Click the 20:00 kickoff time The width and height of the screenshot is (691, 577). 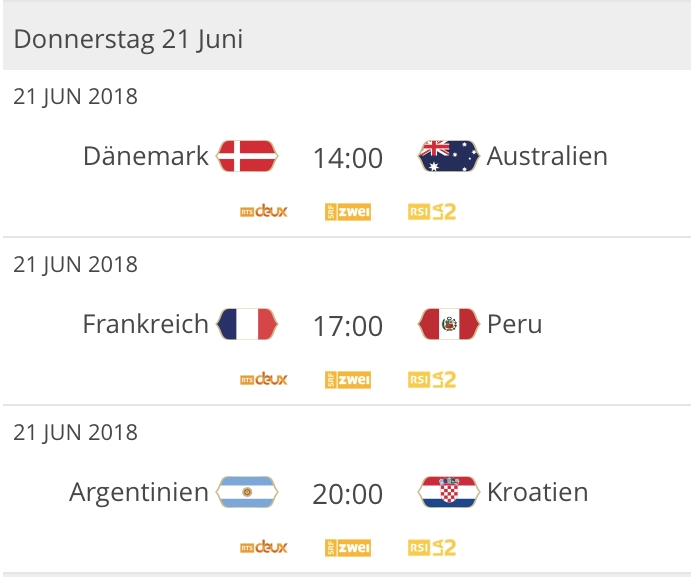click(348, 494)
